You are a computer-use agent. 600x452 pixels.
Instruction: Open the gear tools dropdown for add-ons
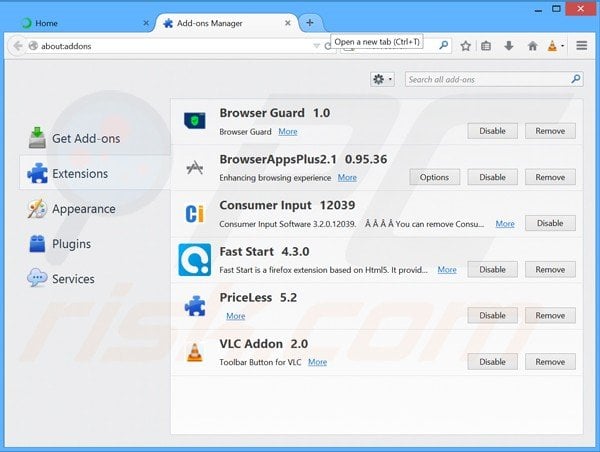pyautogui.click(x=382, y=79)
